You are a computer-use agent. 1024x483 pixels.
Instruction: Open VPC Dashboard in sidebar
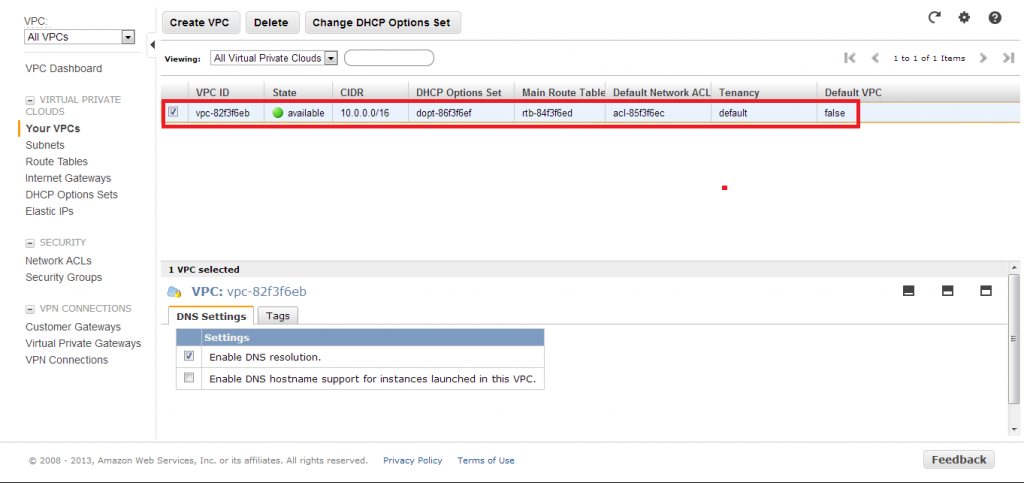tap(63, 69)
